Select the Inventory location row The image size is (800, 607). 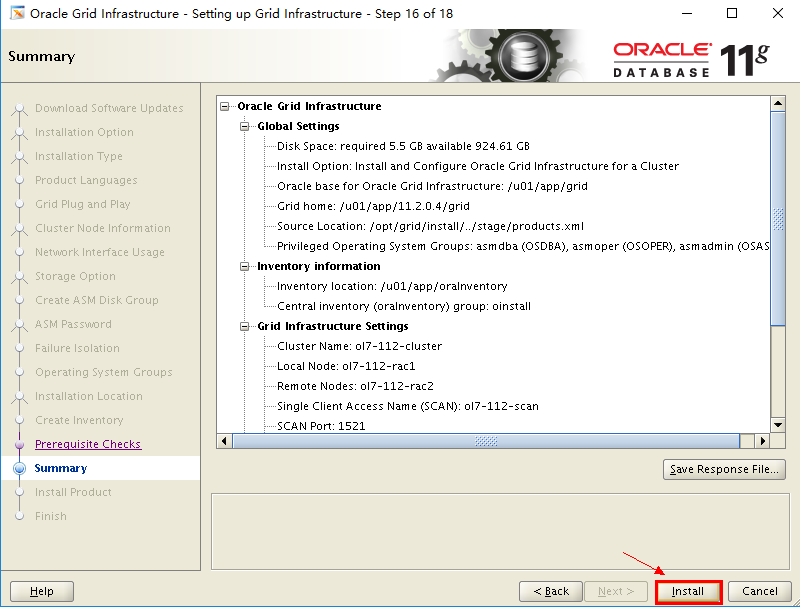pyautogui.click(x=392, y=286)
